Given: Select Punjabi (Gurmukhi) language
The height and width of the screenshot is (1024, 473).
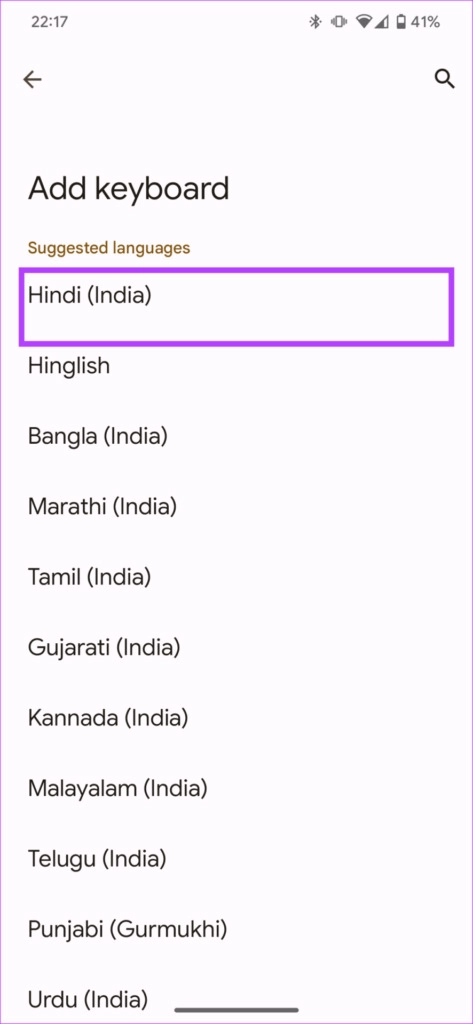Looking at the screenshot, I should pyautogui.click(x=236, y=929).
